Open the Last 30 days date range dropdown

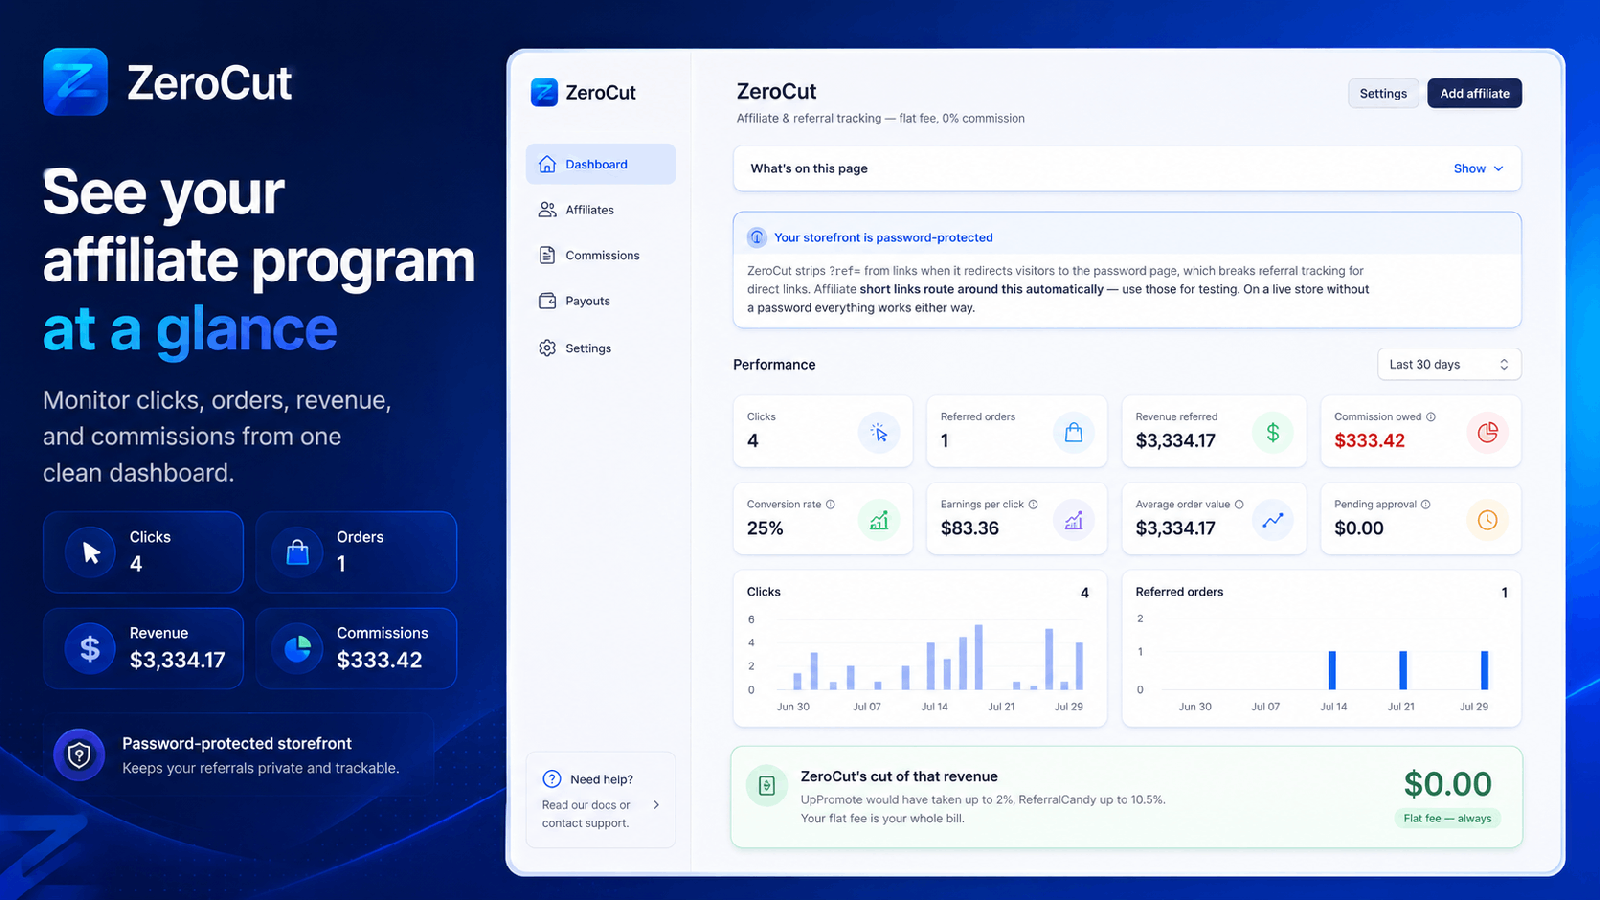click(x=1449, y=364)
